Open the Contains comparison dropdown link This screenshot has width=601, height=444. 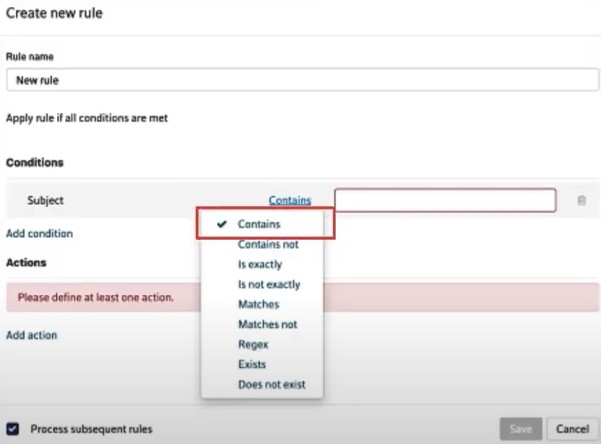click(x=290, y=200)
